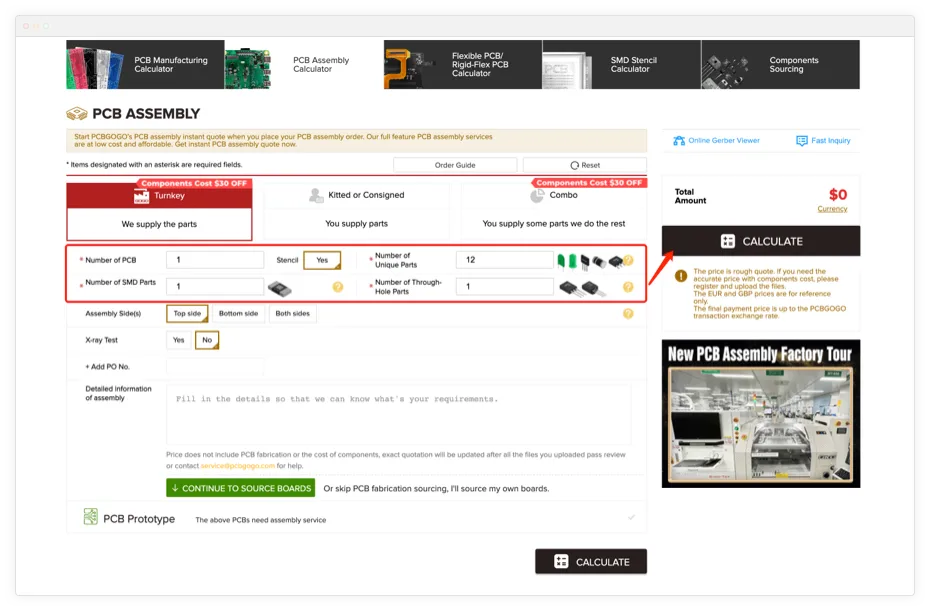Select Top side assembly

[x=187, y=313]
